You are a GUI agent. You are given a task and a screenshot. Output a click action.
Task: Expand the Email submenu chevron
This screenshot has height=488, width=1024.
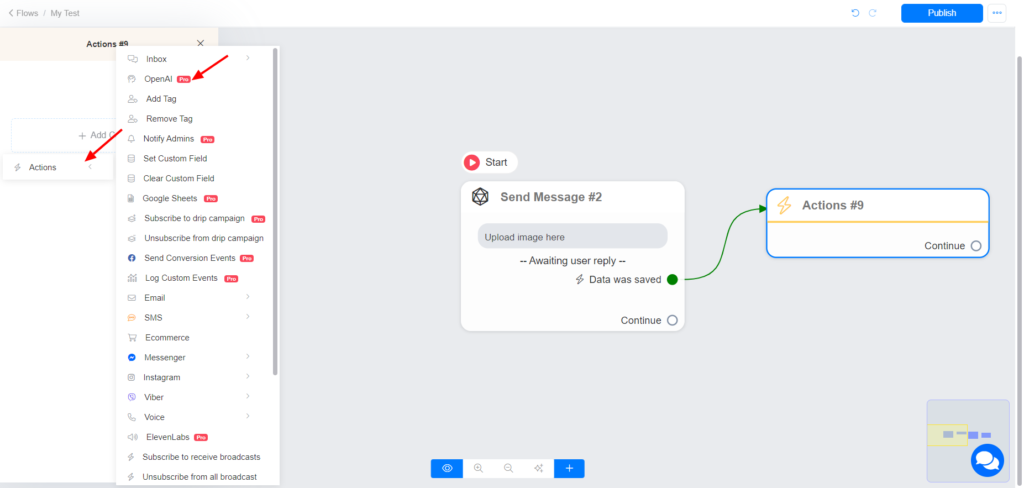point(248,297)
